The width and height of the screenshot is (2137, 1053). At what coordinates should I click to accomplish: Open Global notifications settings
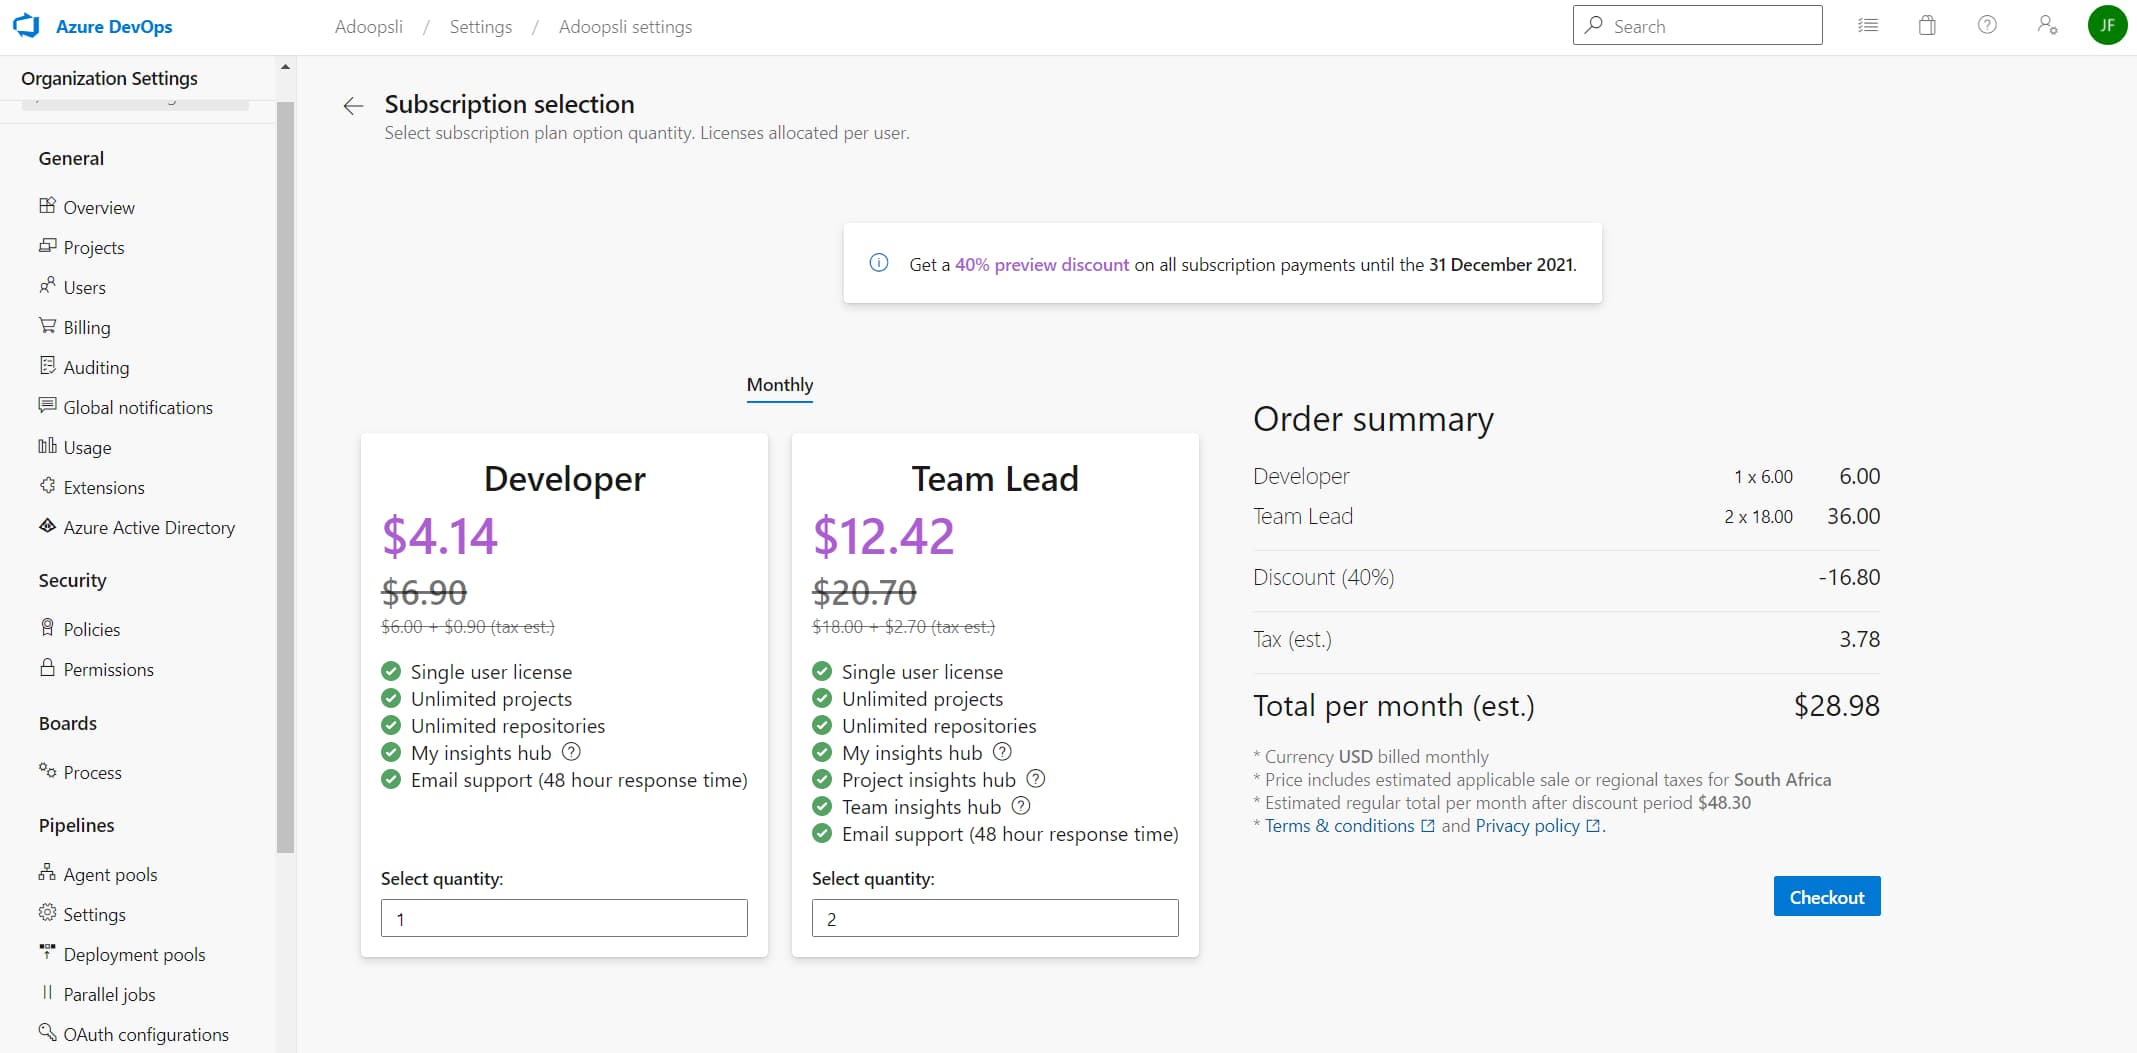click(x=138, y=407)
